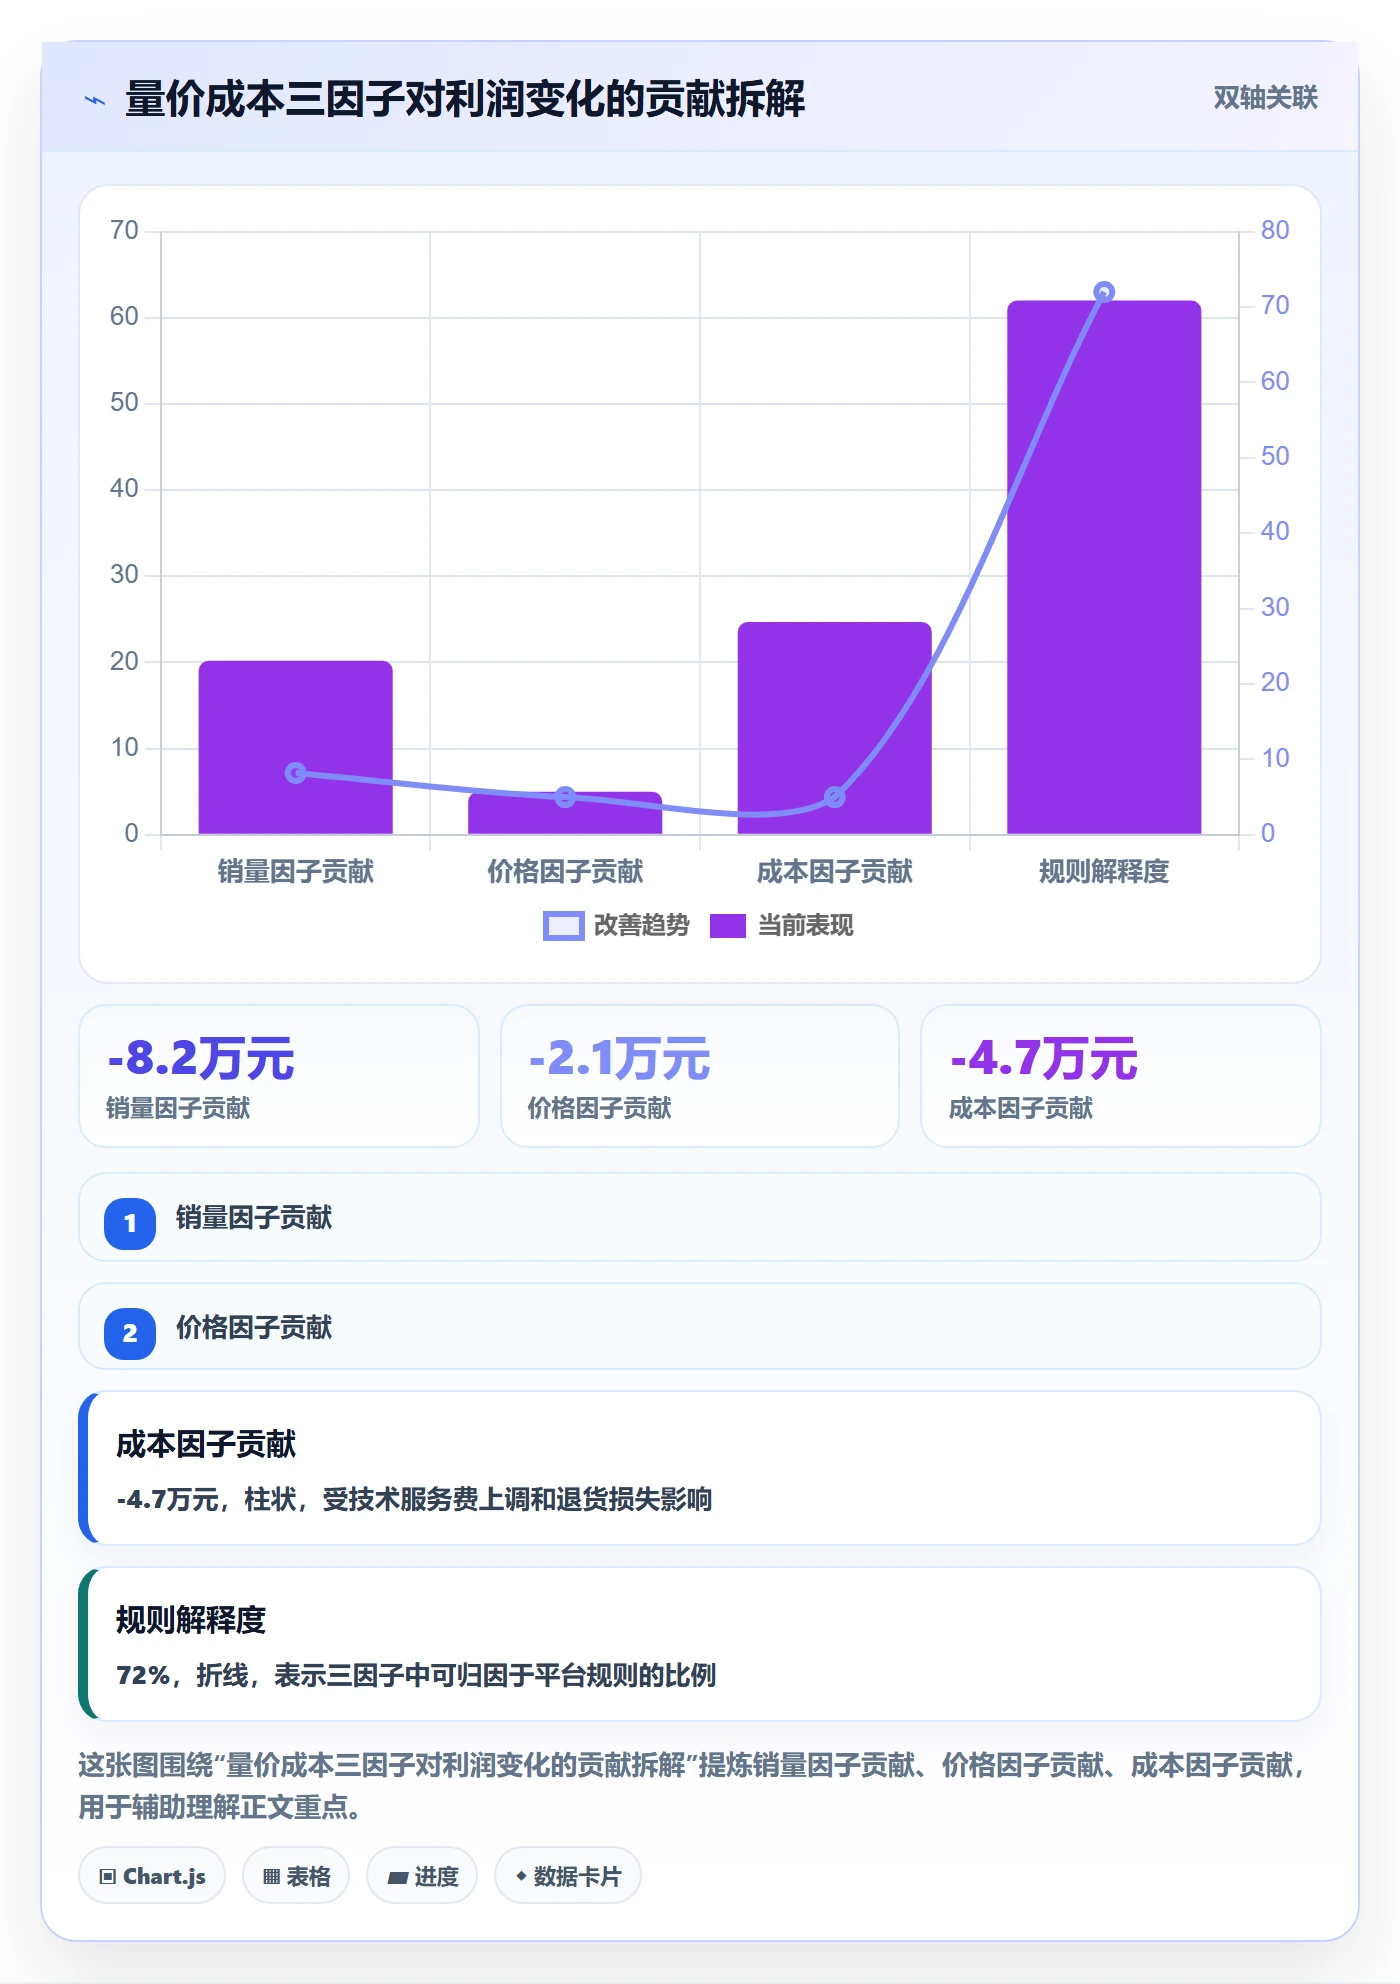This screenshot has height=1984, width=1400.
Task: Select the -4.7万元 data card
Action: (x=1121, y=1076)
